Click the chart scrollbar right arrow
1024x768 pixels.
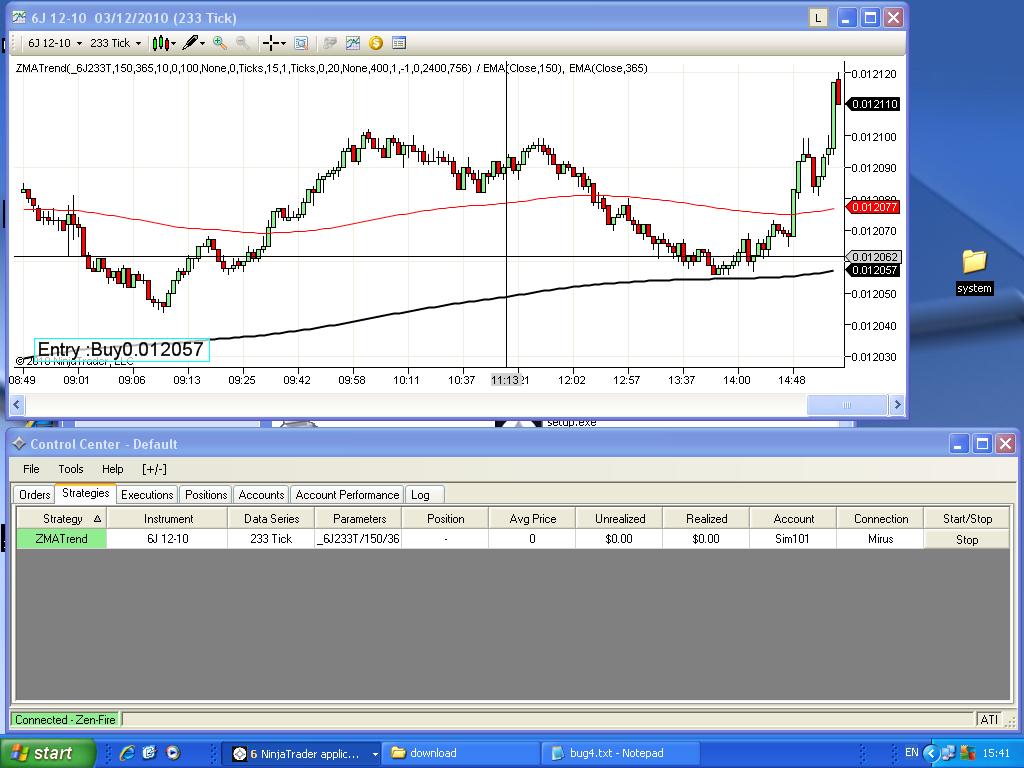(x=897, y=405)
